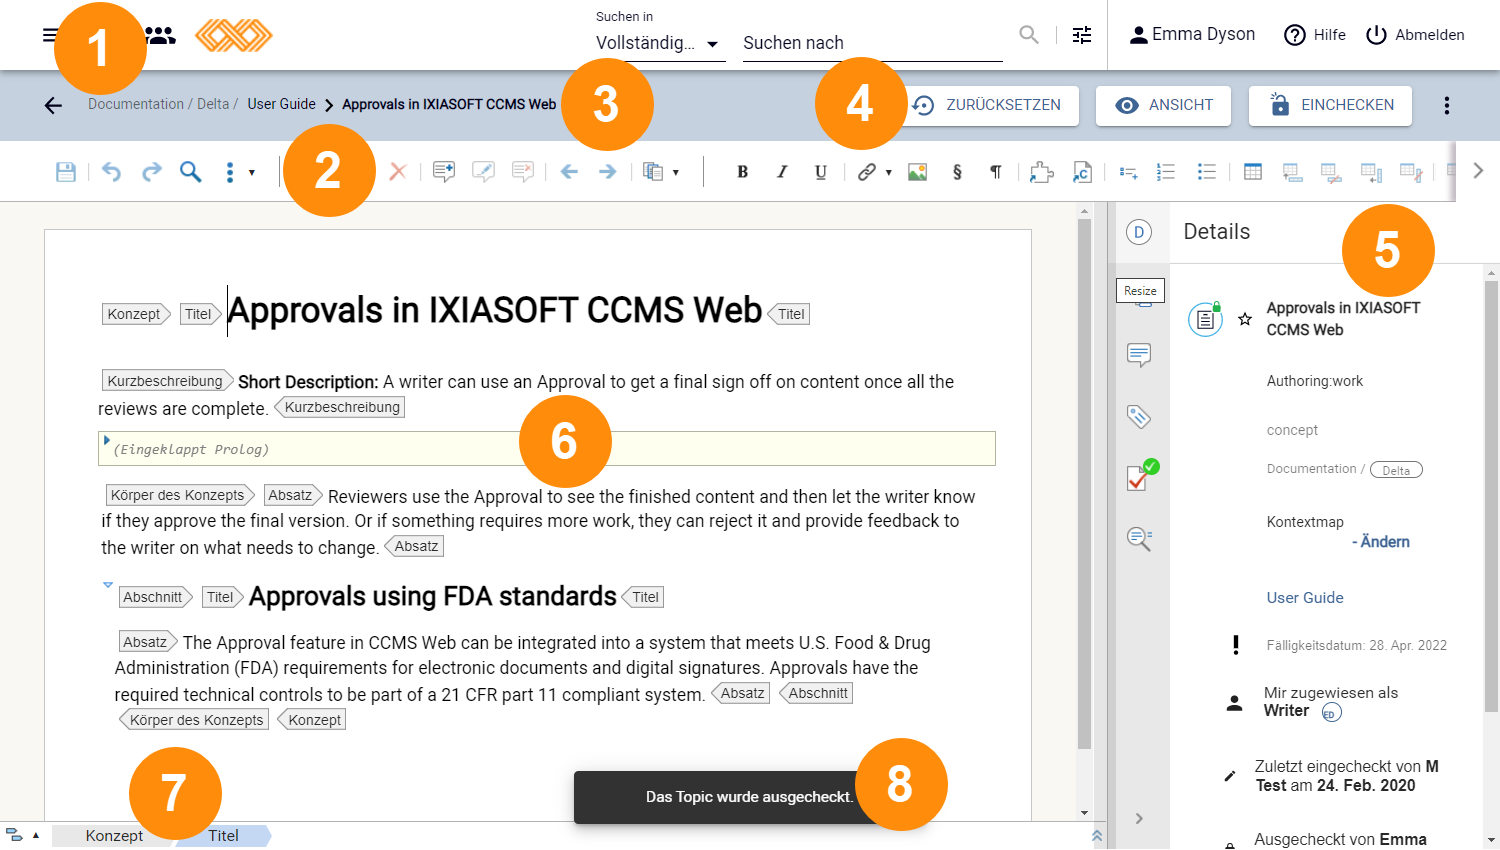
Task: Open find with the toolbar magnifier
Action: tap(190, 172)
